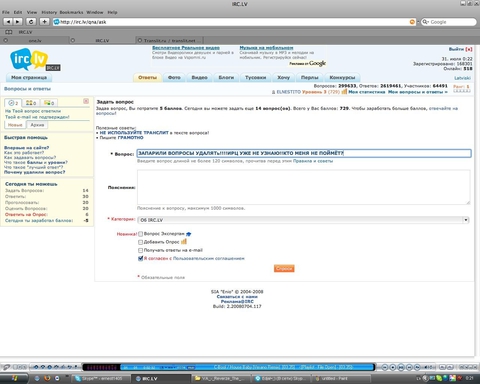Open the Перлы site tab
Image resolution: width=480 pixels, height=384 pixels.
[310, 77]
